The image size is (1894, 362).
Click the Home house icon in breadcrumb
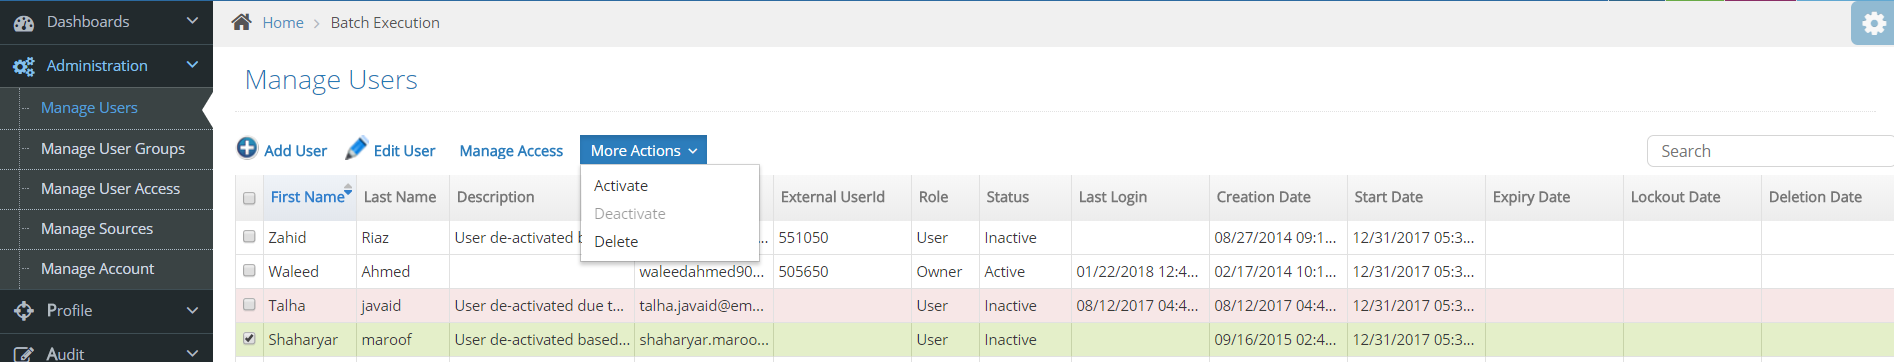241,22
